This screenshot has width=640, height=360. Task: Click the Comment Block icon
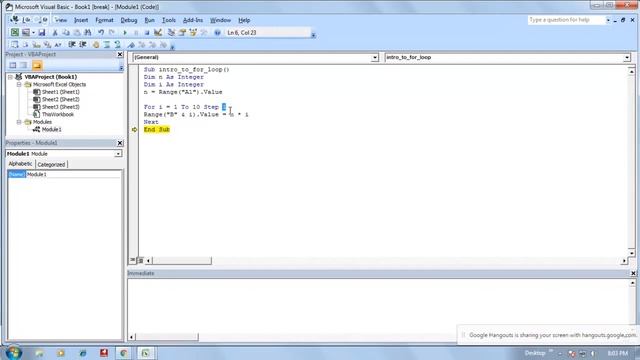pyautogui.click(x=107, y=45)
